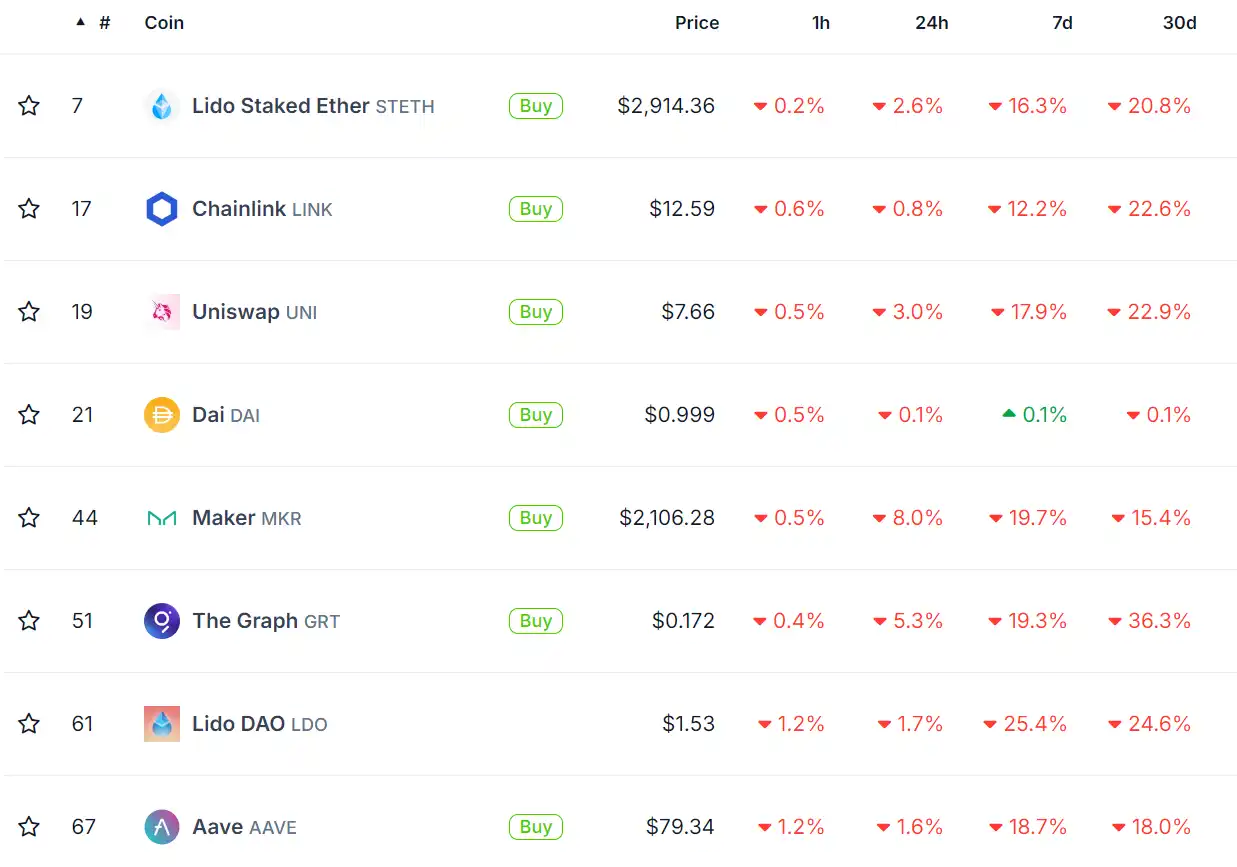Image resolution: width=1237 pixels, height=867 pixels.
Task: Favorite Lido Staked Ether with its star
Action: coord(29,106)
